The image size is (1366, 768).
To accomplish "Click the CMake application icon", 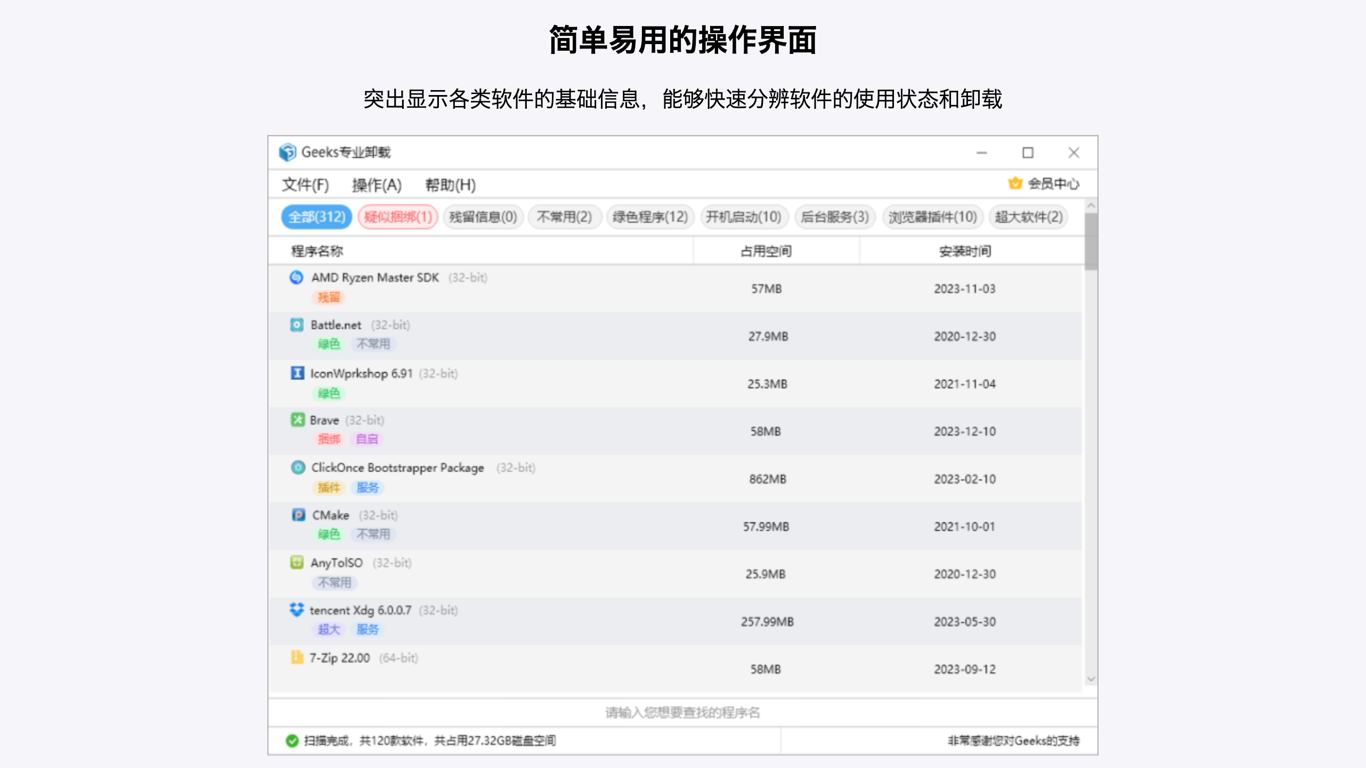I will [296, 514].
